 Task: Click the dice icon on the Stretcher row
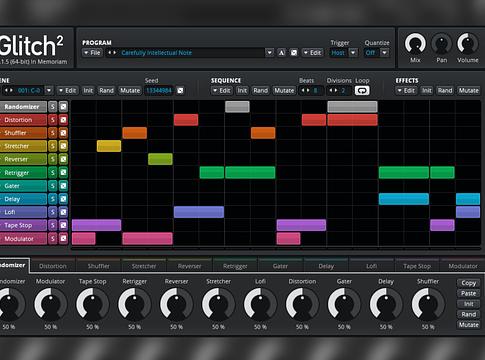(x=63, y=146)
